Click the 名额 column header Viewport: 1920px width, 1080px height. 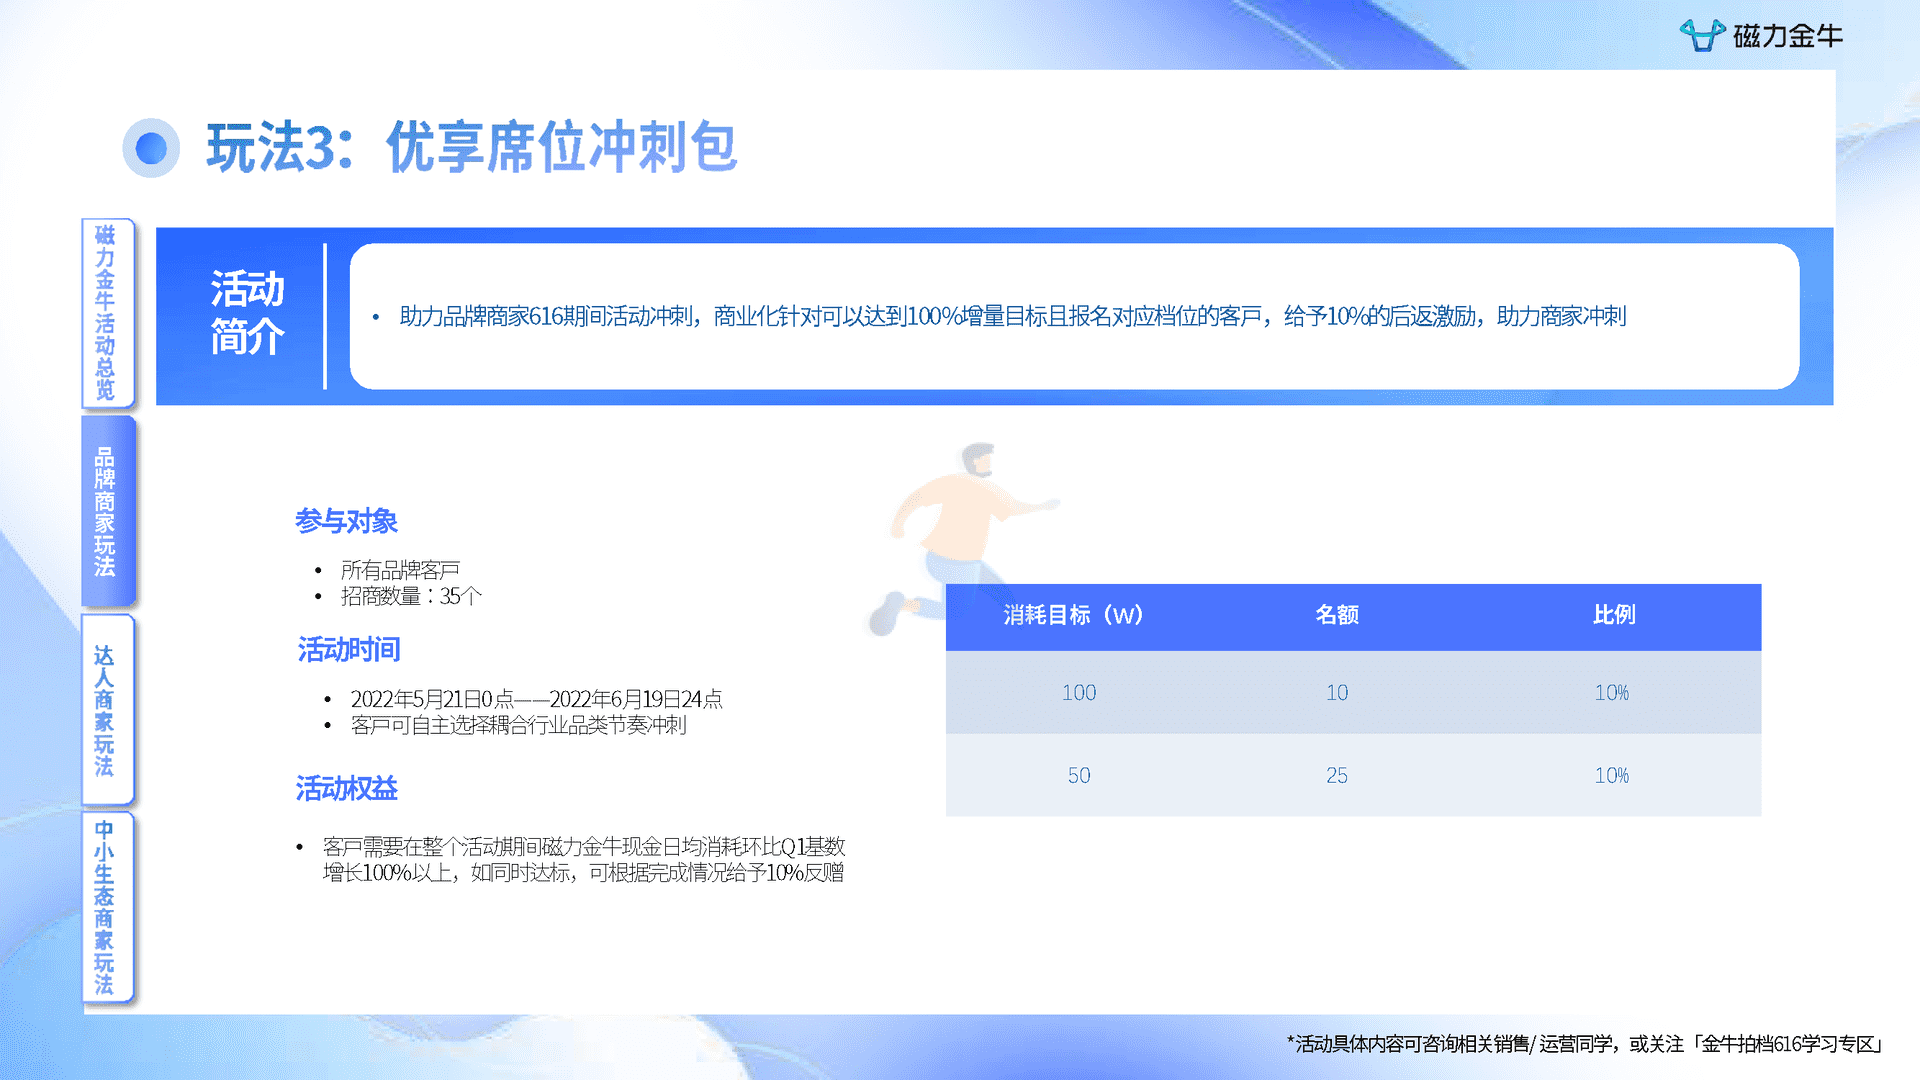[x=1337, y=615]
